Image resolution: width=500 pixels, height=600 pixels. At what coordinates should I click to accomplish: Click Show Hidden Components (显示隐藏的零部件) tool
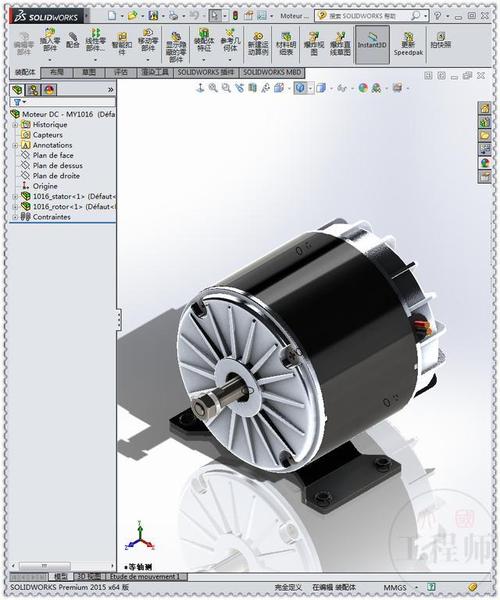point(176,47)
